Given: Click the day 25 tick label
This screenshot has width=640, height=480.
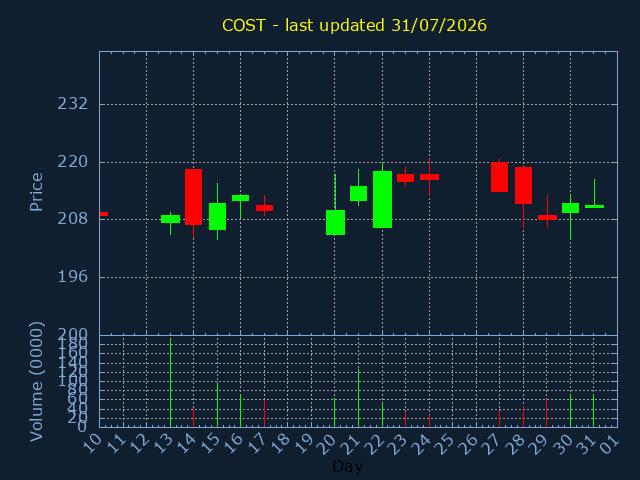Looking at the screenshot, I should [446, 443].
